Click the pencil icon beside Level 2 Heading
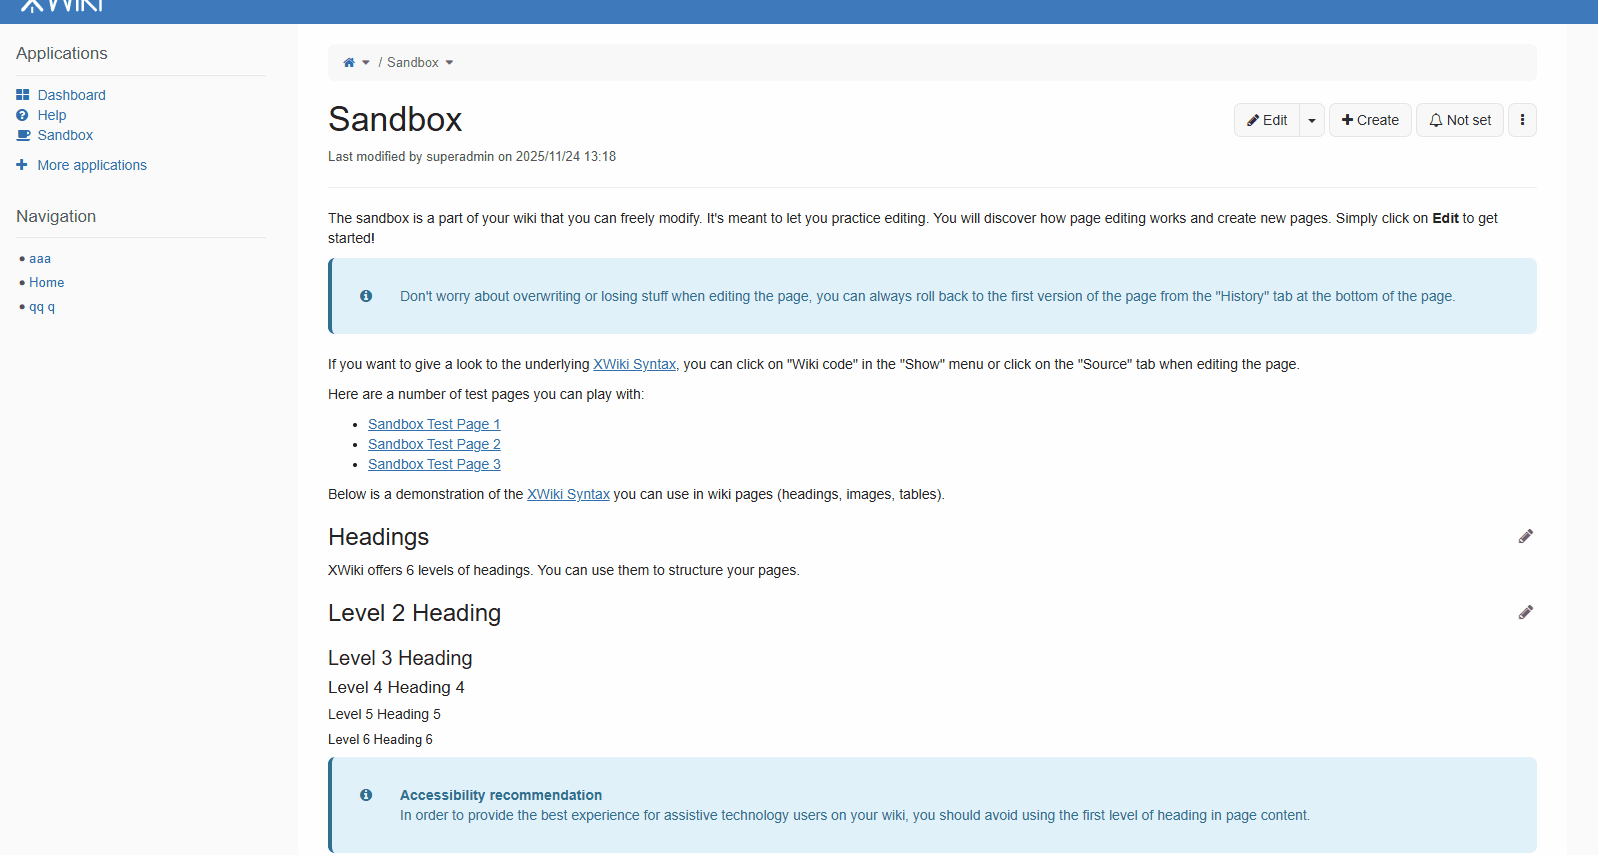 click(1525, 613)
